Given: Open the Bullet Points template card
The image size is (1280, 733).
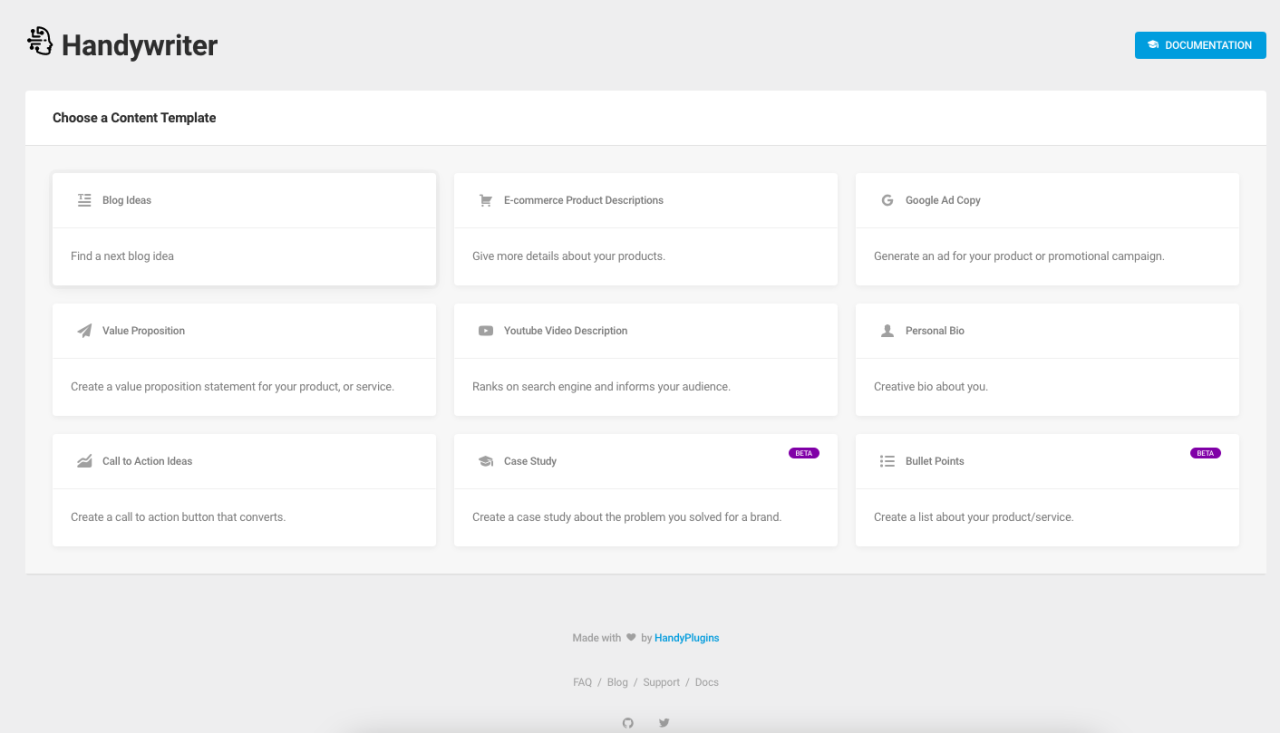Looking at the screenshot, I should coord(1047,490).
